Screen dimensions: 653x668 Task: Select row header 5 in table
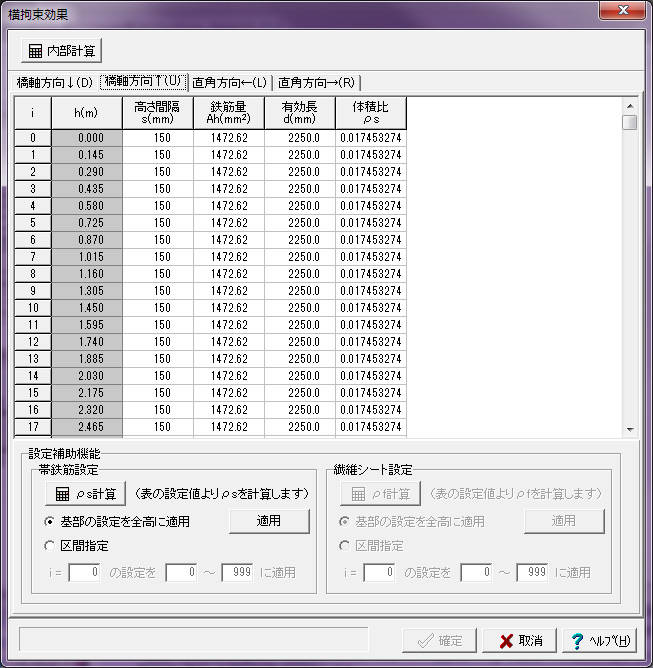click(x=33, y=223)
